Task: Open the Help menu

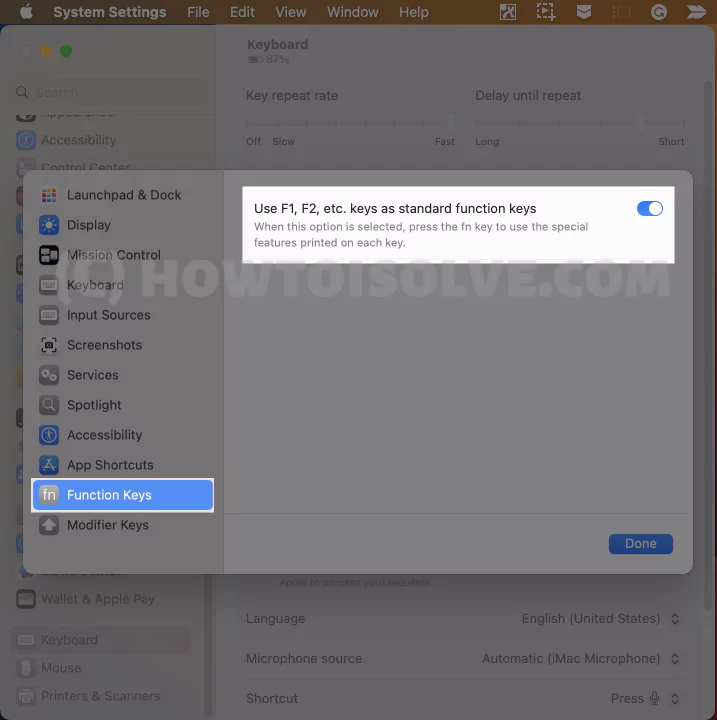Action: coord(413,12)
